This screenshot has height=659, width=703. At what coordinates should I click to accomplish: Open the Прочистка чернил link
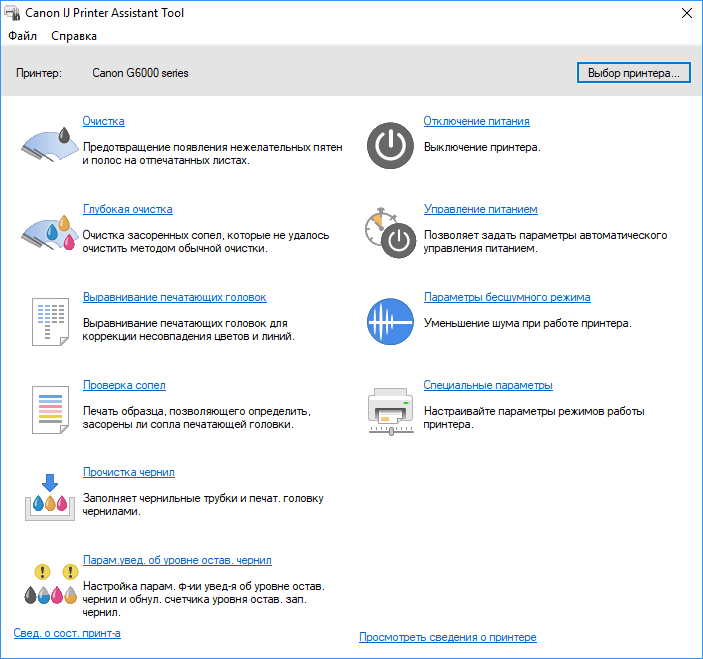[x=129, y=472]
